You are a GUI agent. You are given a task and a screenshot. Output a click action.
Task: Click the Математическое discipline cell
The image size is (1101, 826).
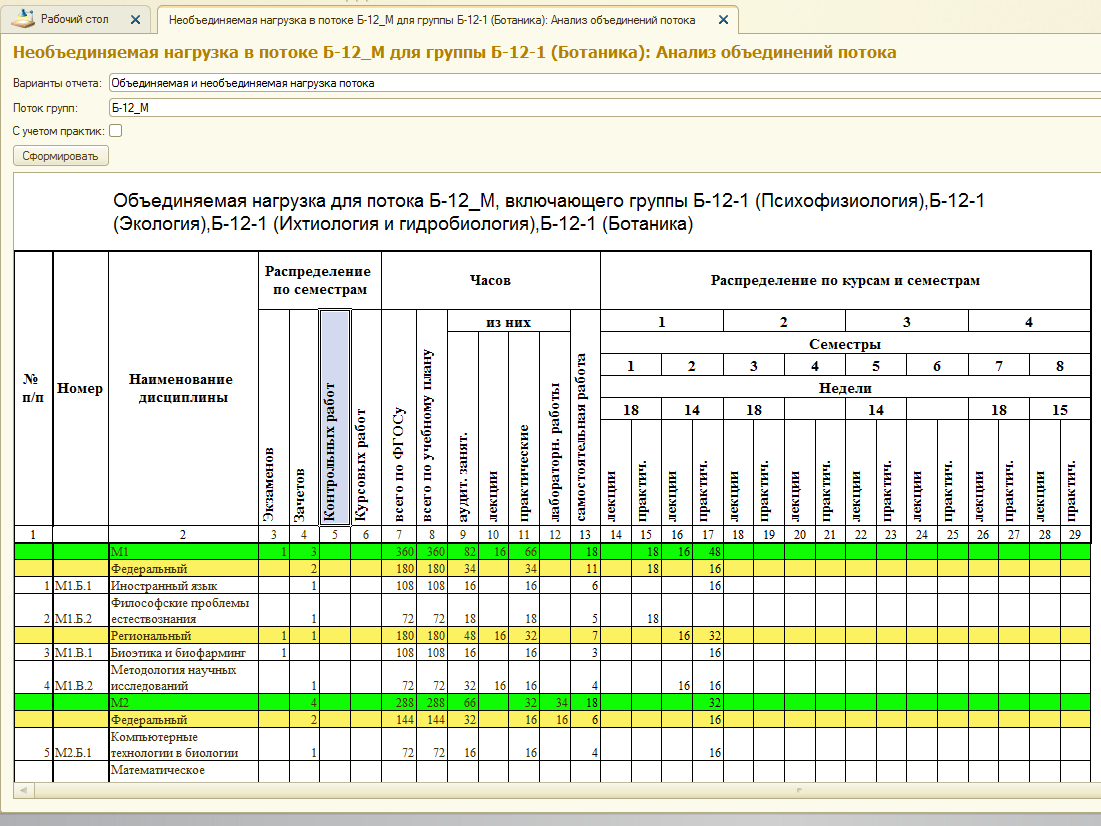(x=183, y=771)
